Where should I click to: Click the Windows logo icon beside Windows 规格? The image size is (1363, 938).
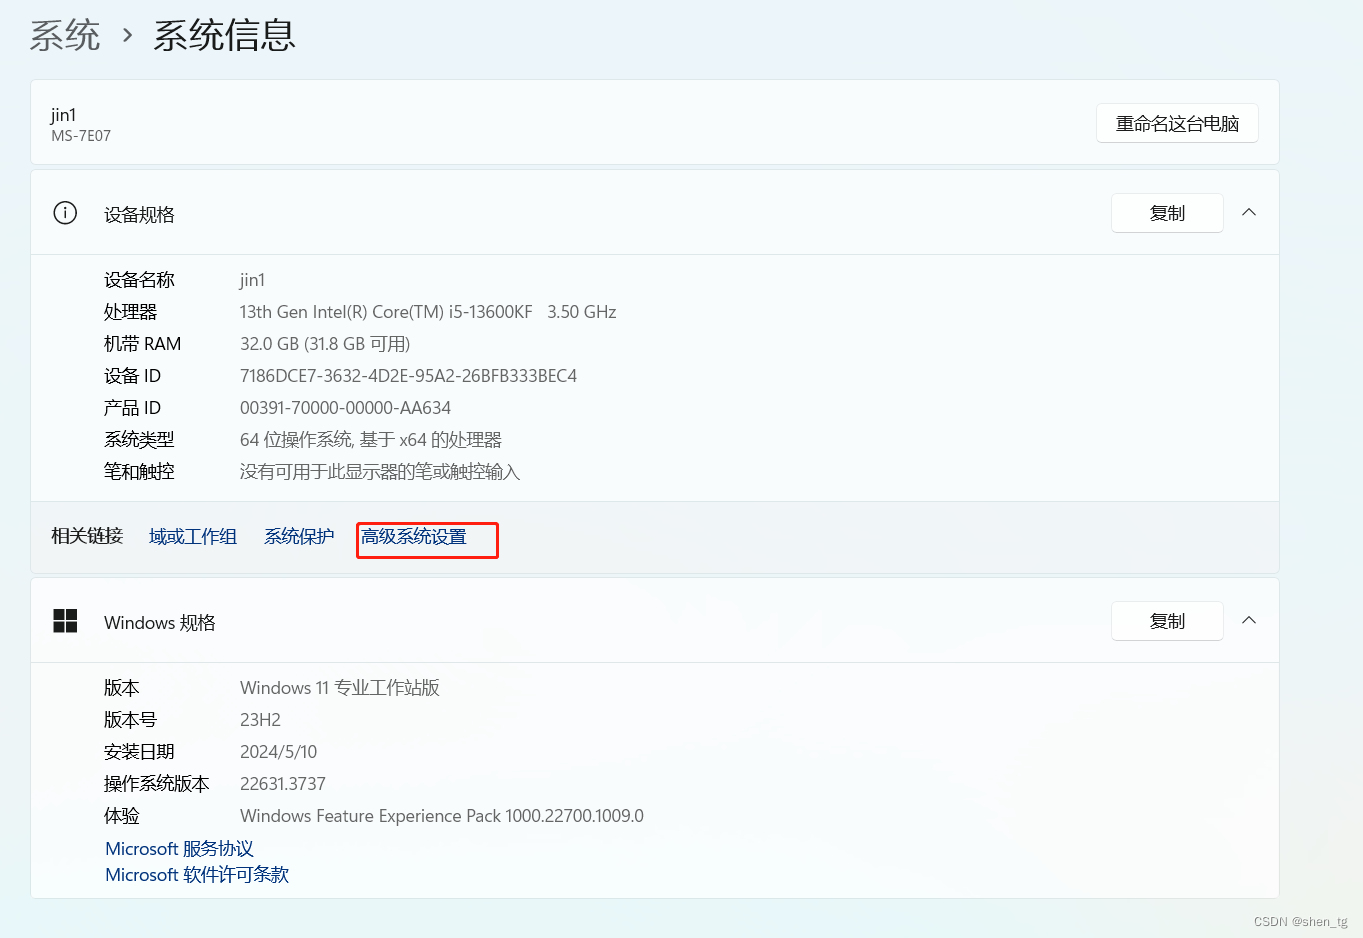pyautogui.click(x=65, y=621)
